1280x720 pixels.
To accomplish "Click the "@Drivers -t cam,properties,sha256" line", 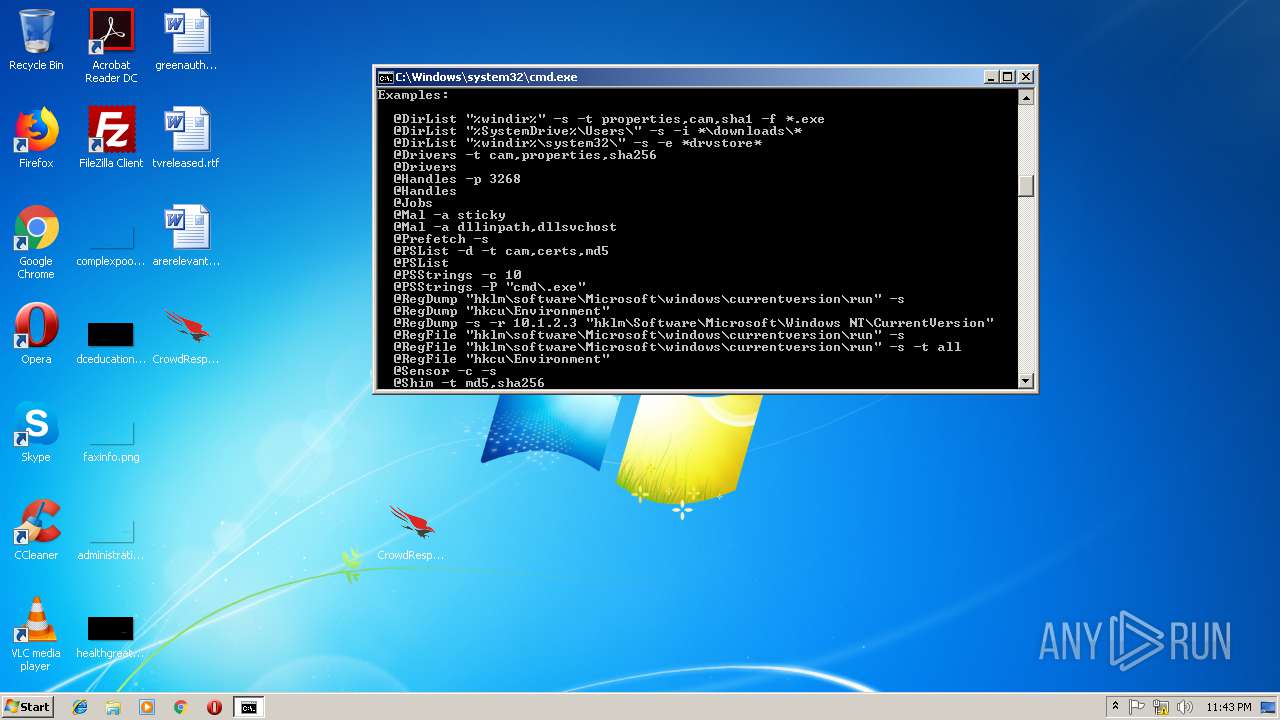I will tap(525, 155).
